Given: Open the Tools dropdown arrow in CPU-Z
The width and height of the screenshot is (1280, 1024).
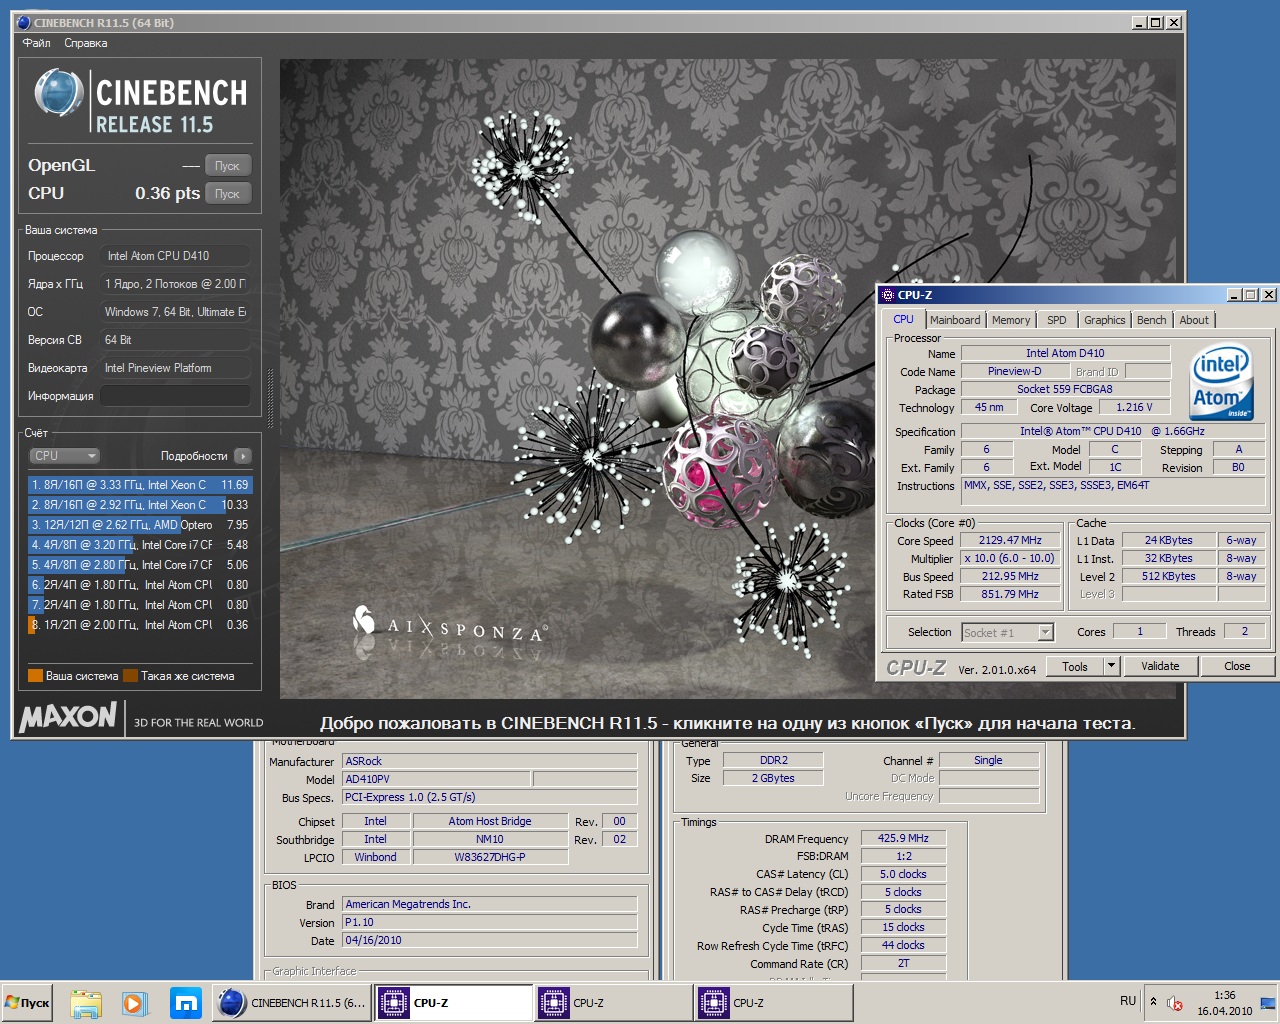Looking at the screenshot, I should coord(1111,666).
